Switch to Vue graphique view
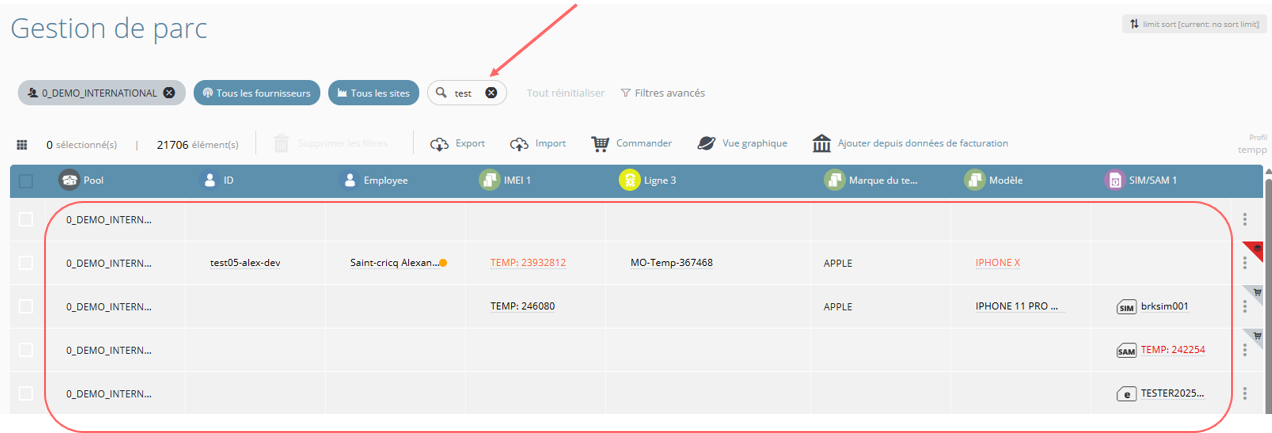The image size is (1272, 433). click(706, 144)
